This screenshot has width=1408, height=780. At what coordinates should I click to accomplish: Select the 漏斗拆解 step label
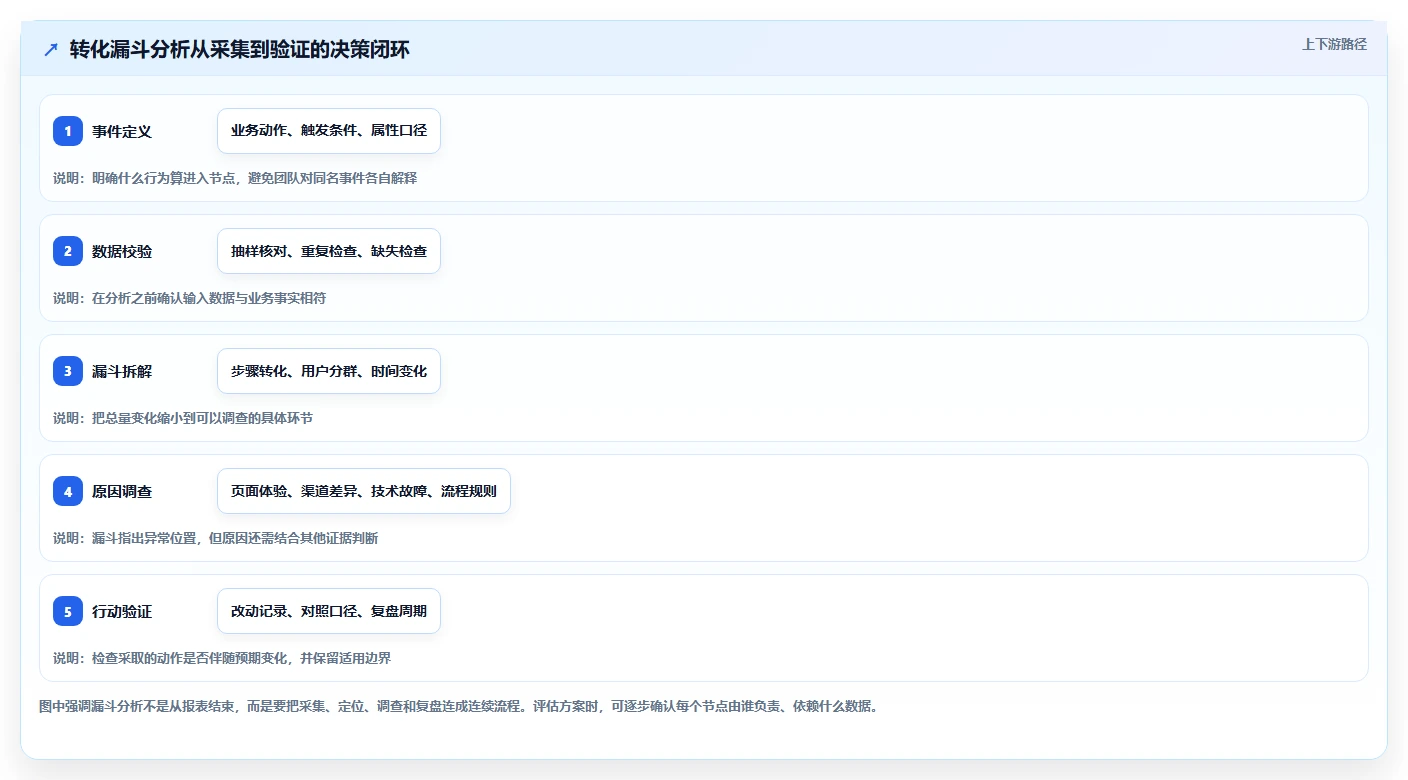click(122, 371)
